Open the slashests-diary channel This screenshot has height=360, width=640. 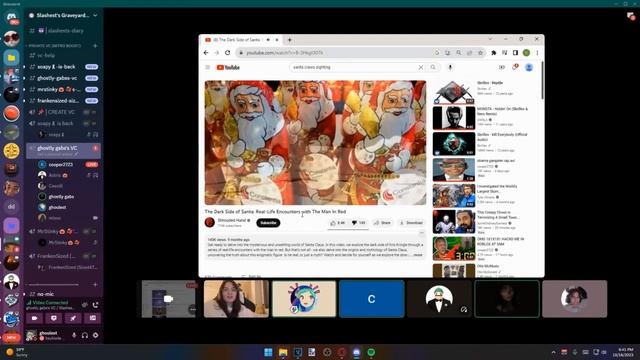point(64,31)
